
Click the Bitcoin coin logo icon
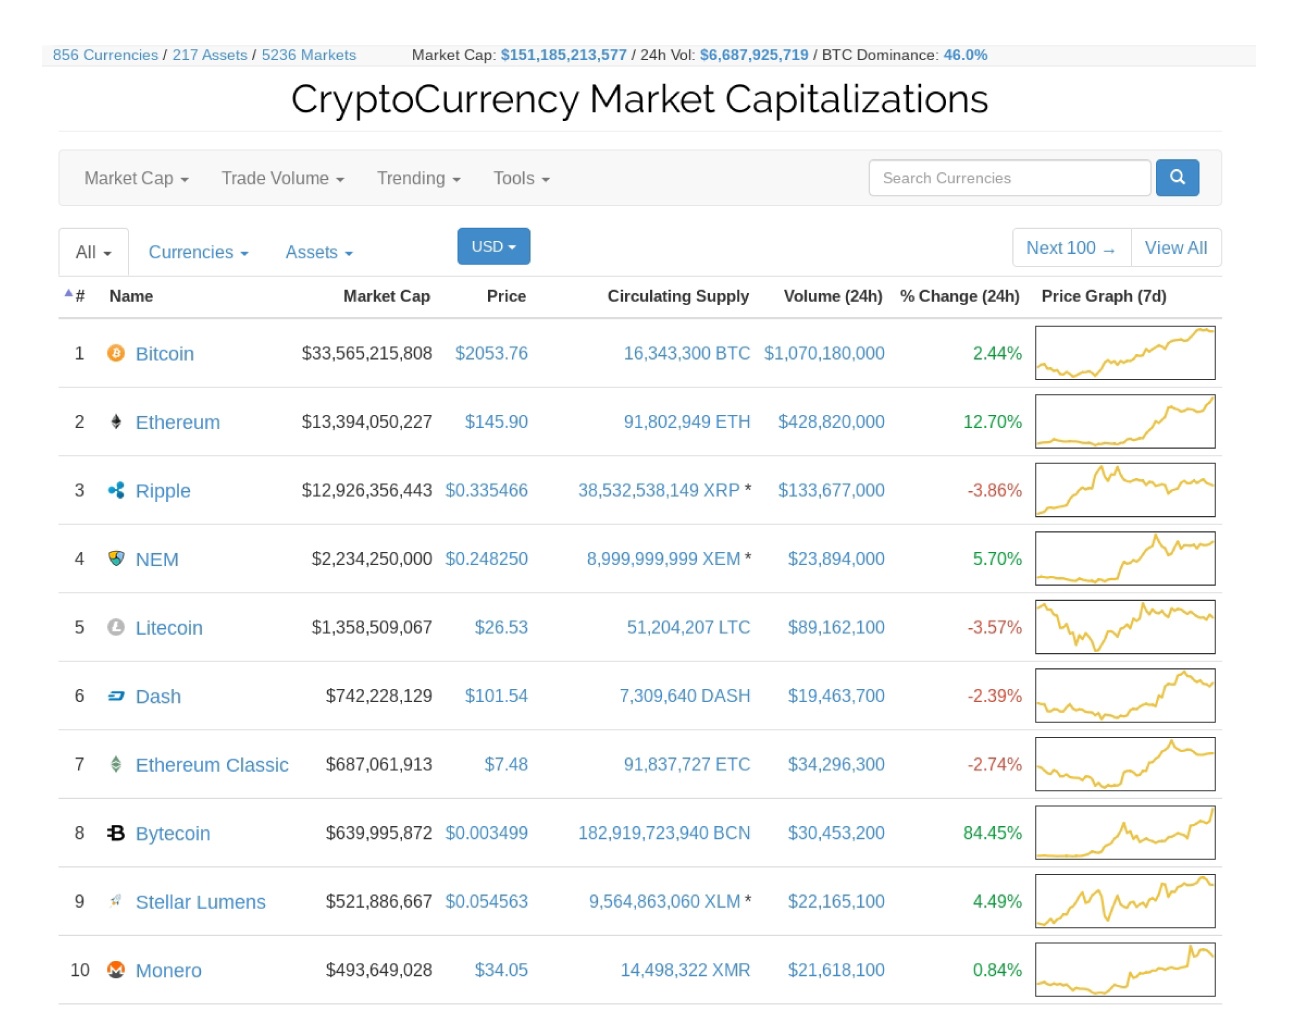116,353
